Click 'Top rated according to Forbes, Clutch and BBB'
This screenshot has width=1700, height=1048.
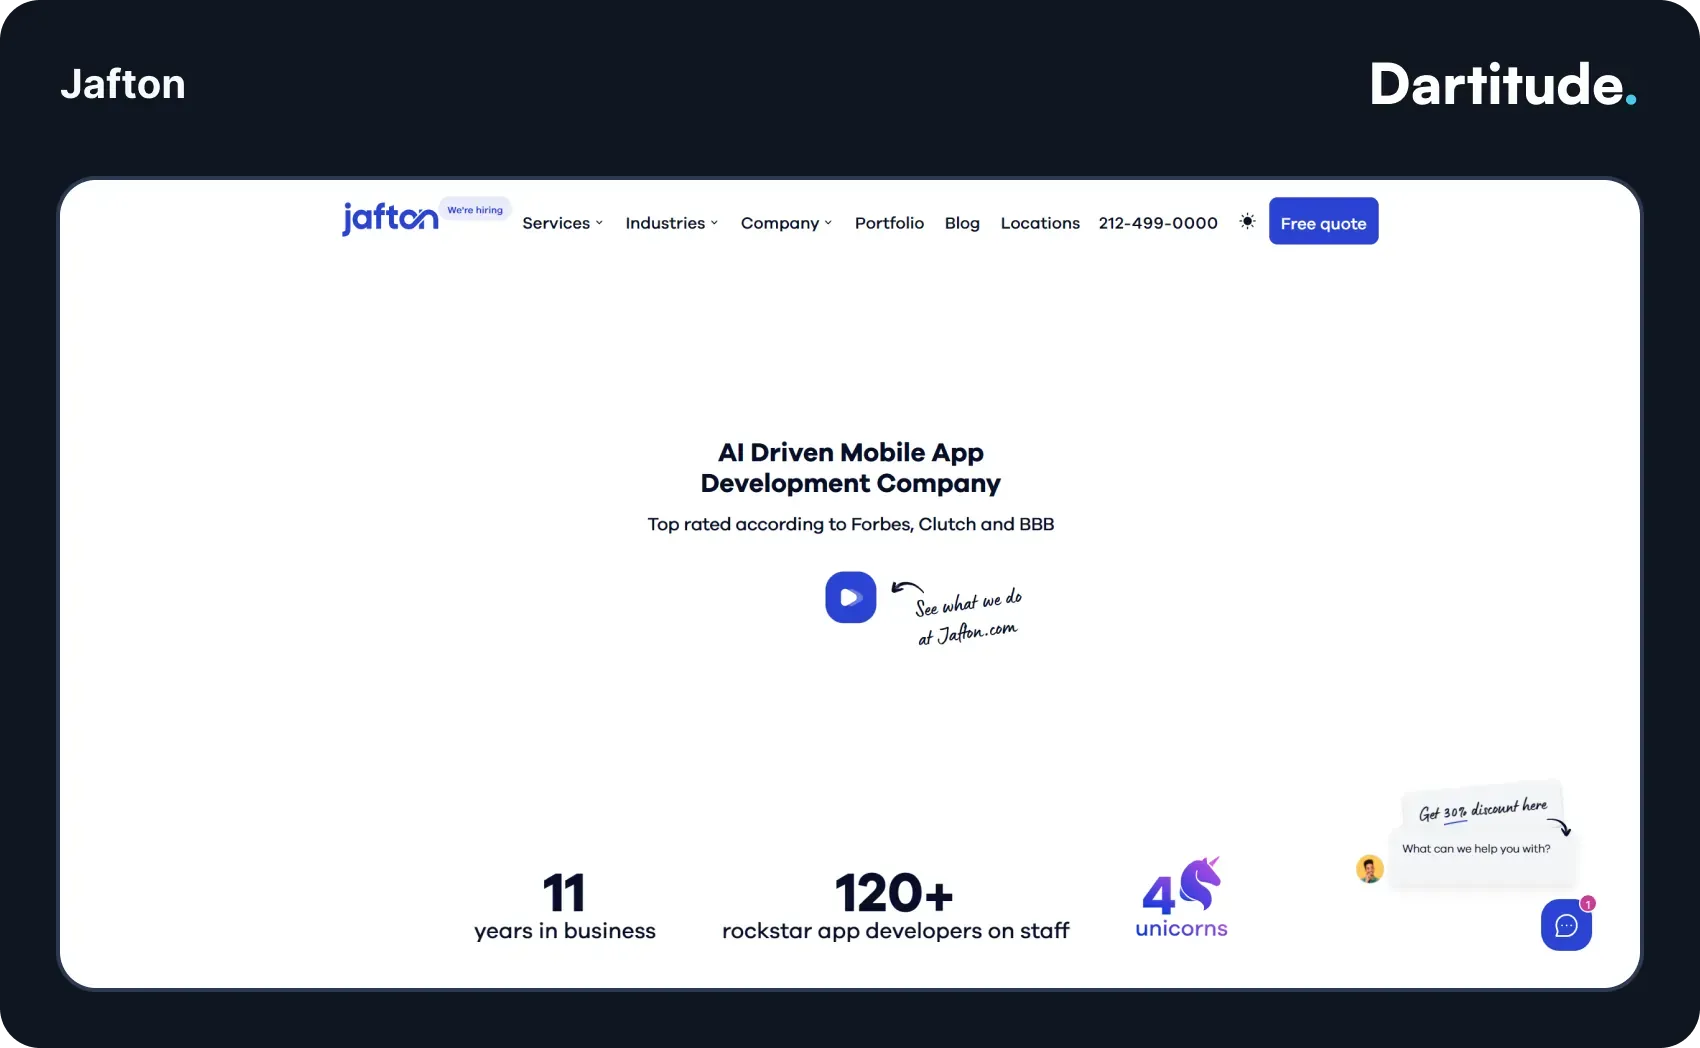[850, 524]
